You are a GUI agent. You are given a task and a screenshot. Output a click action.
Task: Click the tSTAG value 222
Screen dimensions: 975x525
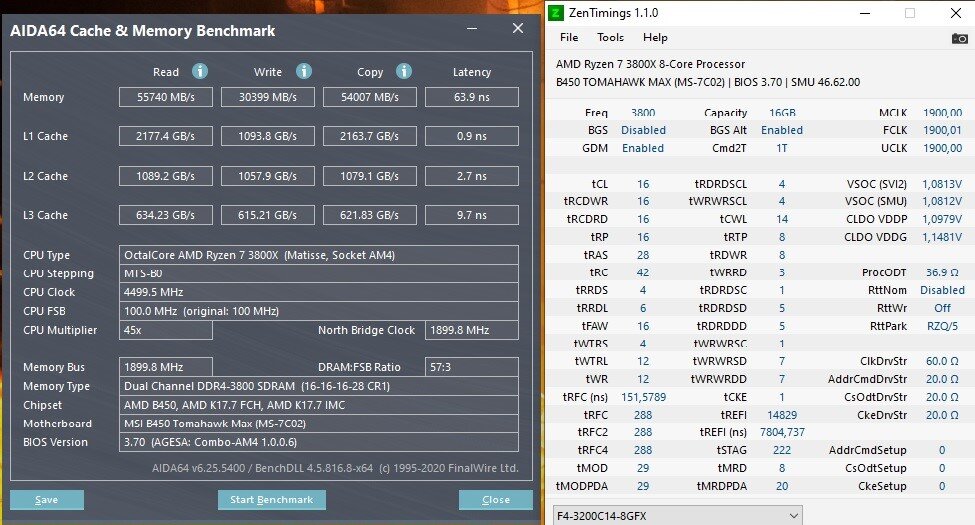782,450
